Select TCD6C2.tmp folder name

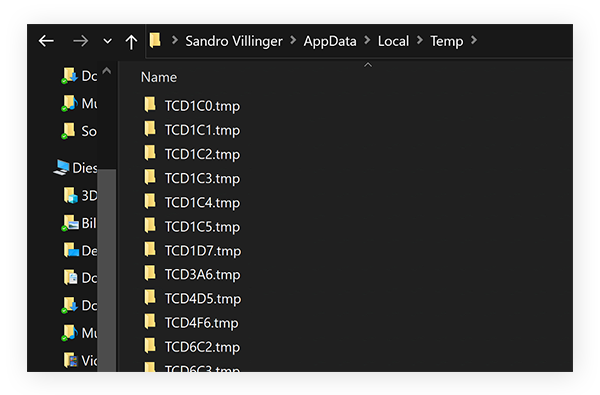coord(202,347)
